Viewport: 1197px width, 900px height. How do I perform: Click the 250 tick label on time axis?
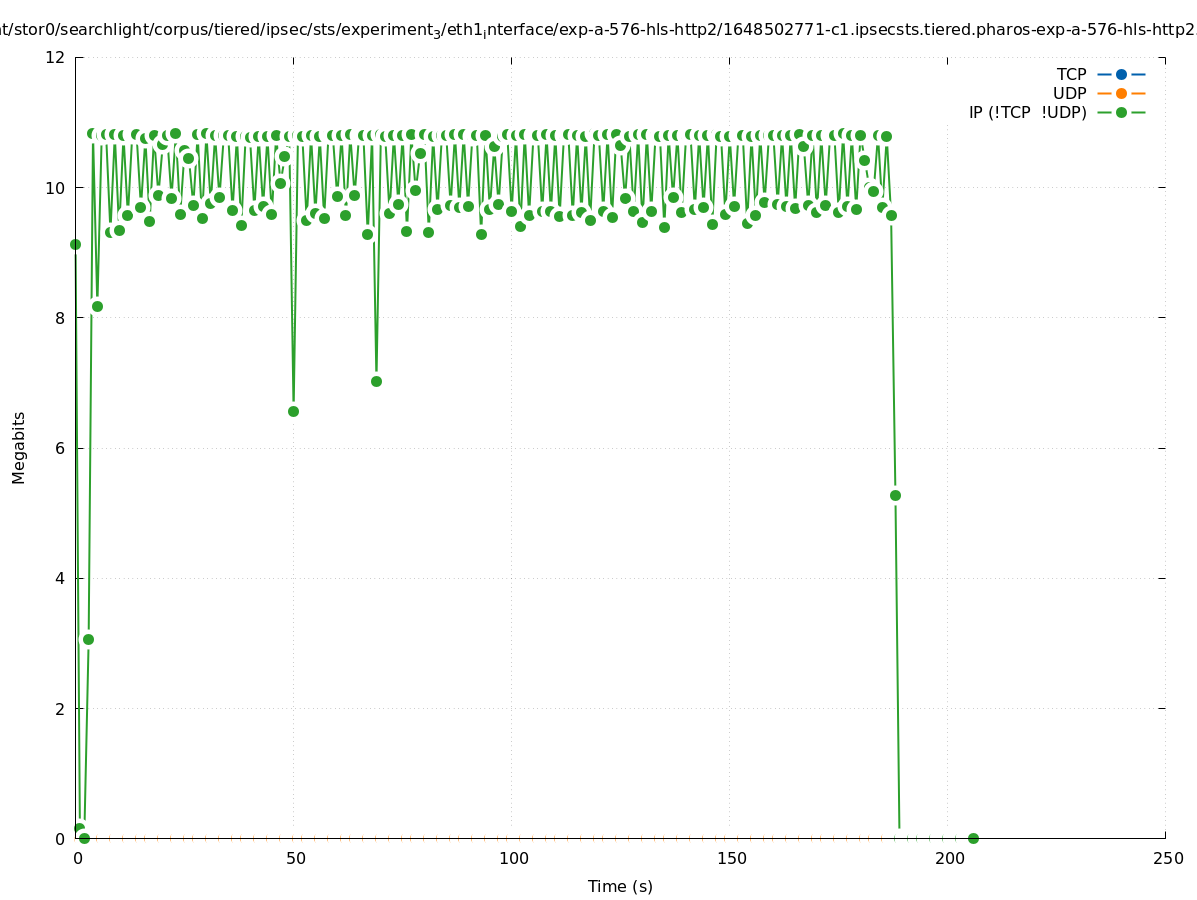point(1166,859)
